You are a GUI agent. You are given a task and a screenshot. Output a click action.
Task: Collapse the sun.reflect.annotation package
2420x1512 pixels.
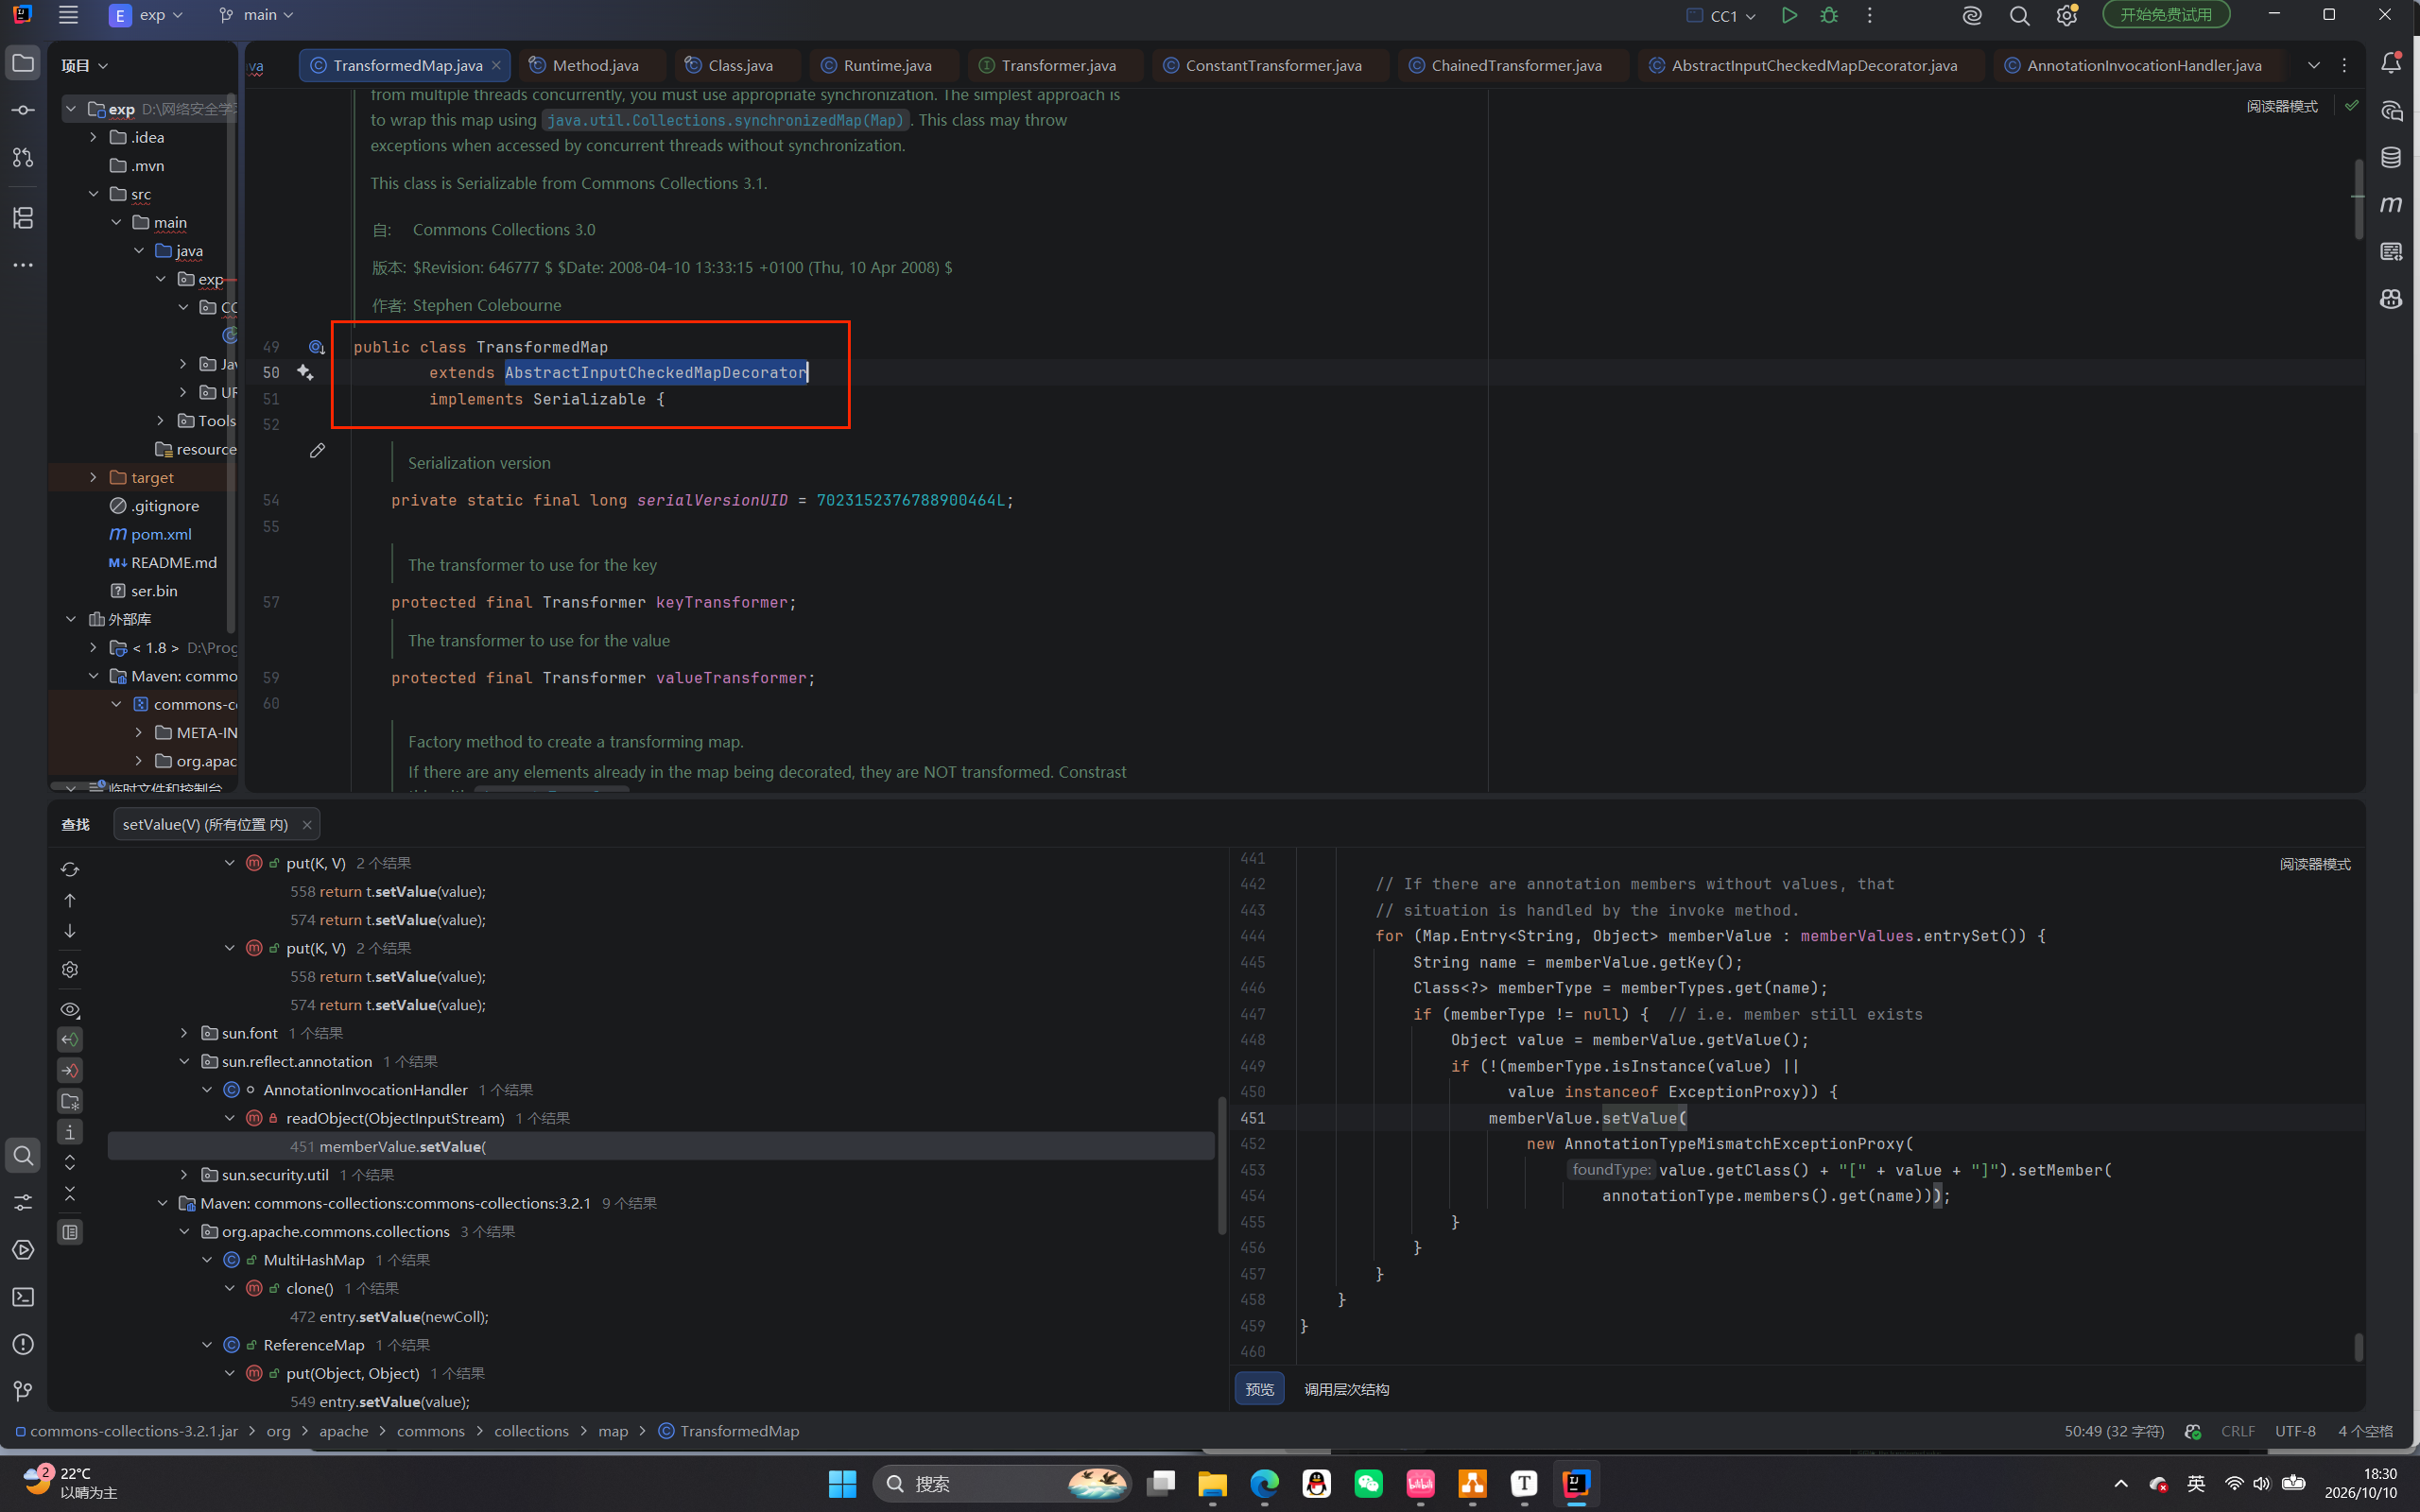184,1061
